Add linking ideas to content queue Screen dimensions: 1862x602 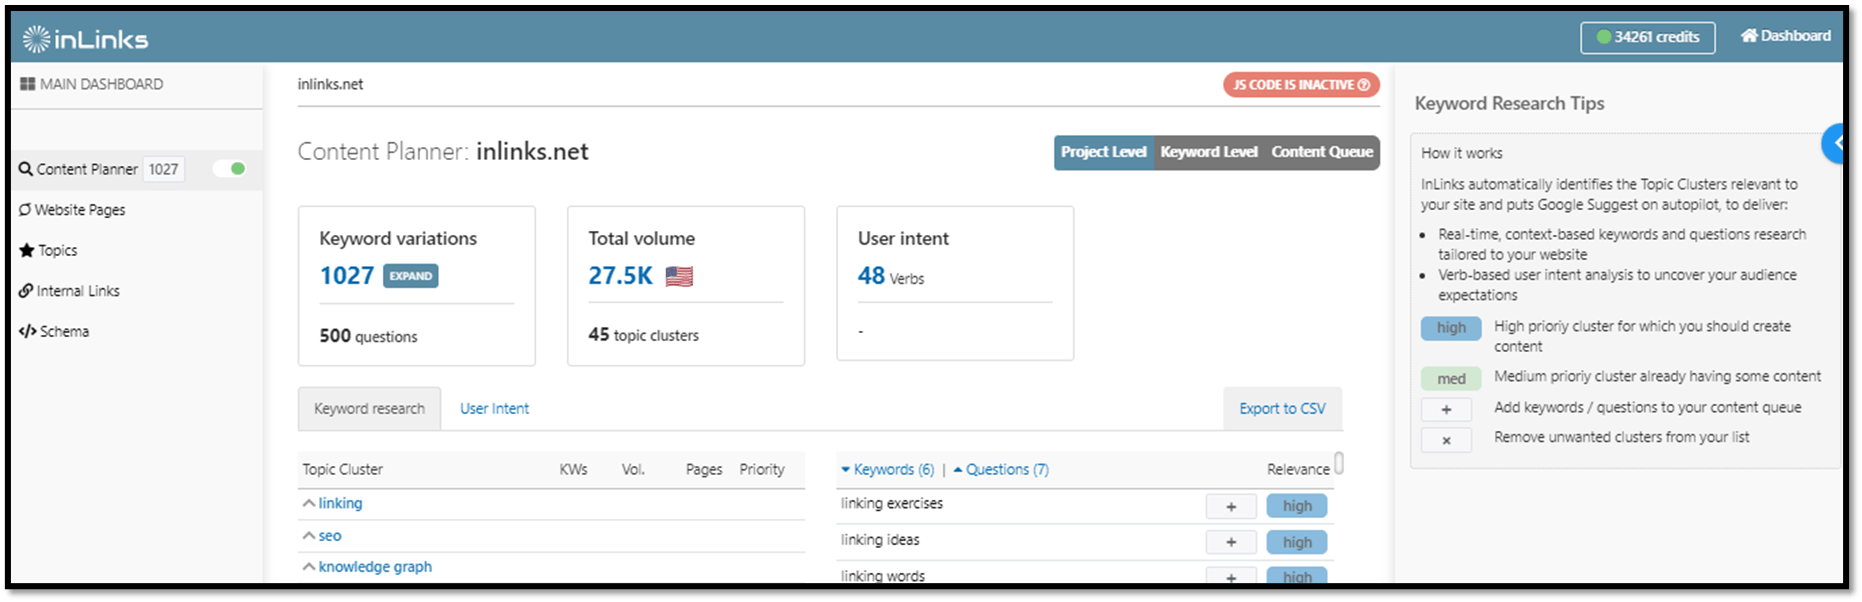[1231, 543]
